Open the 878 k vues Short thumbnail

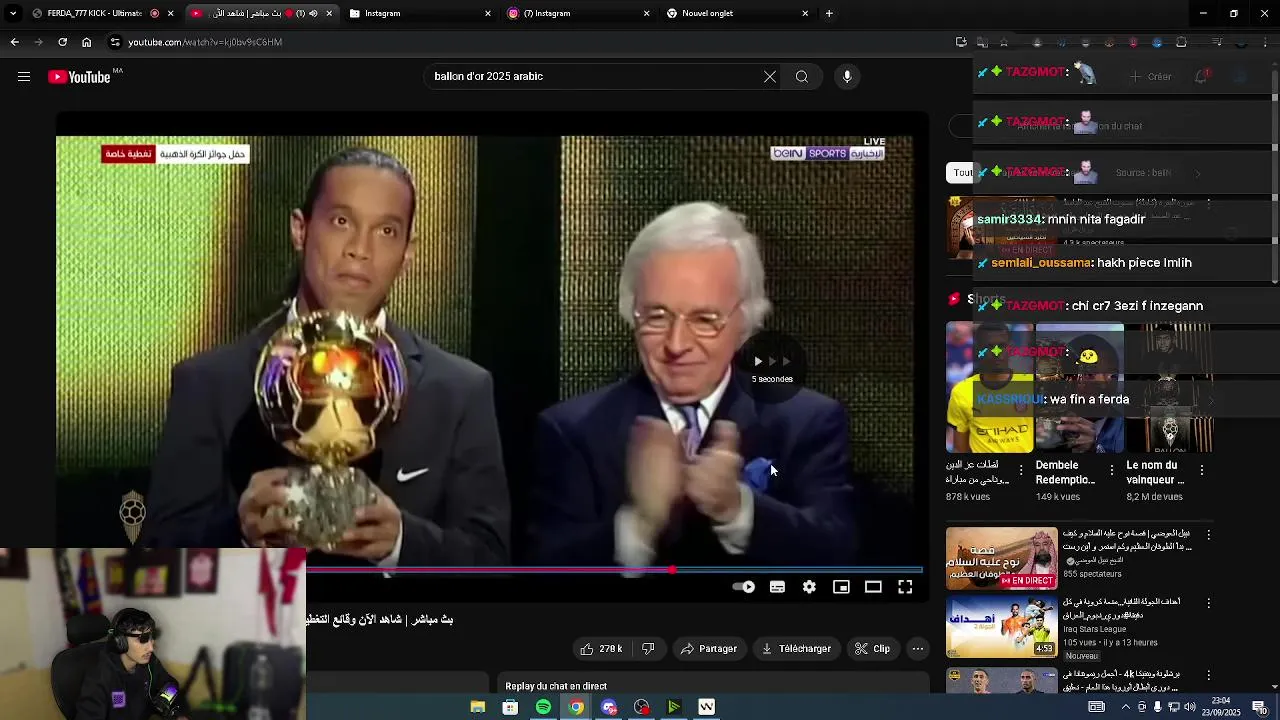click(x=990, y=388)
